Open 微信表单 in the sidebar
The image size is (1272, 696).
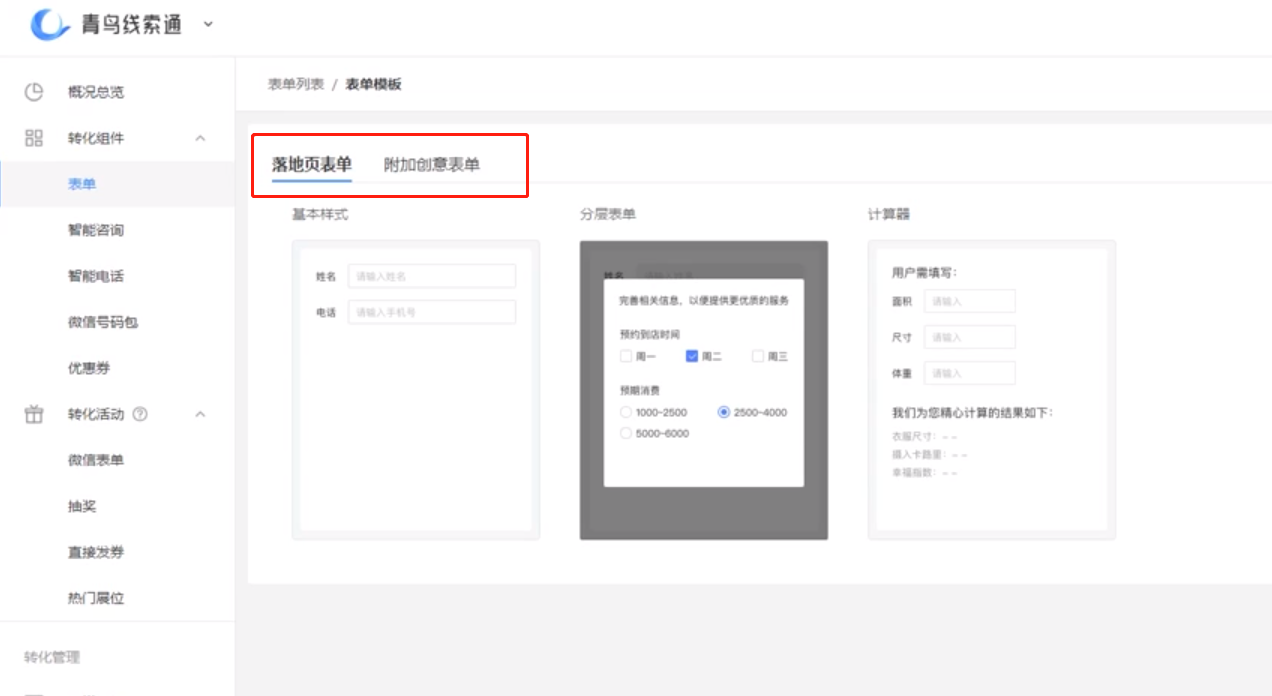[96, 460]
